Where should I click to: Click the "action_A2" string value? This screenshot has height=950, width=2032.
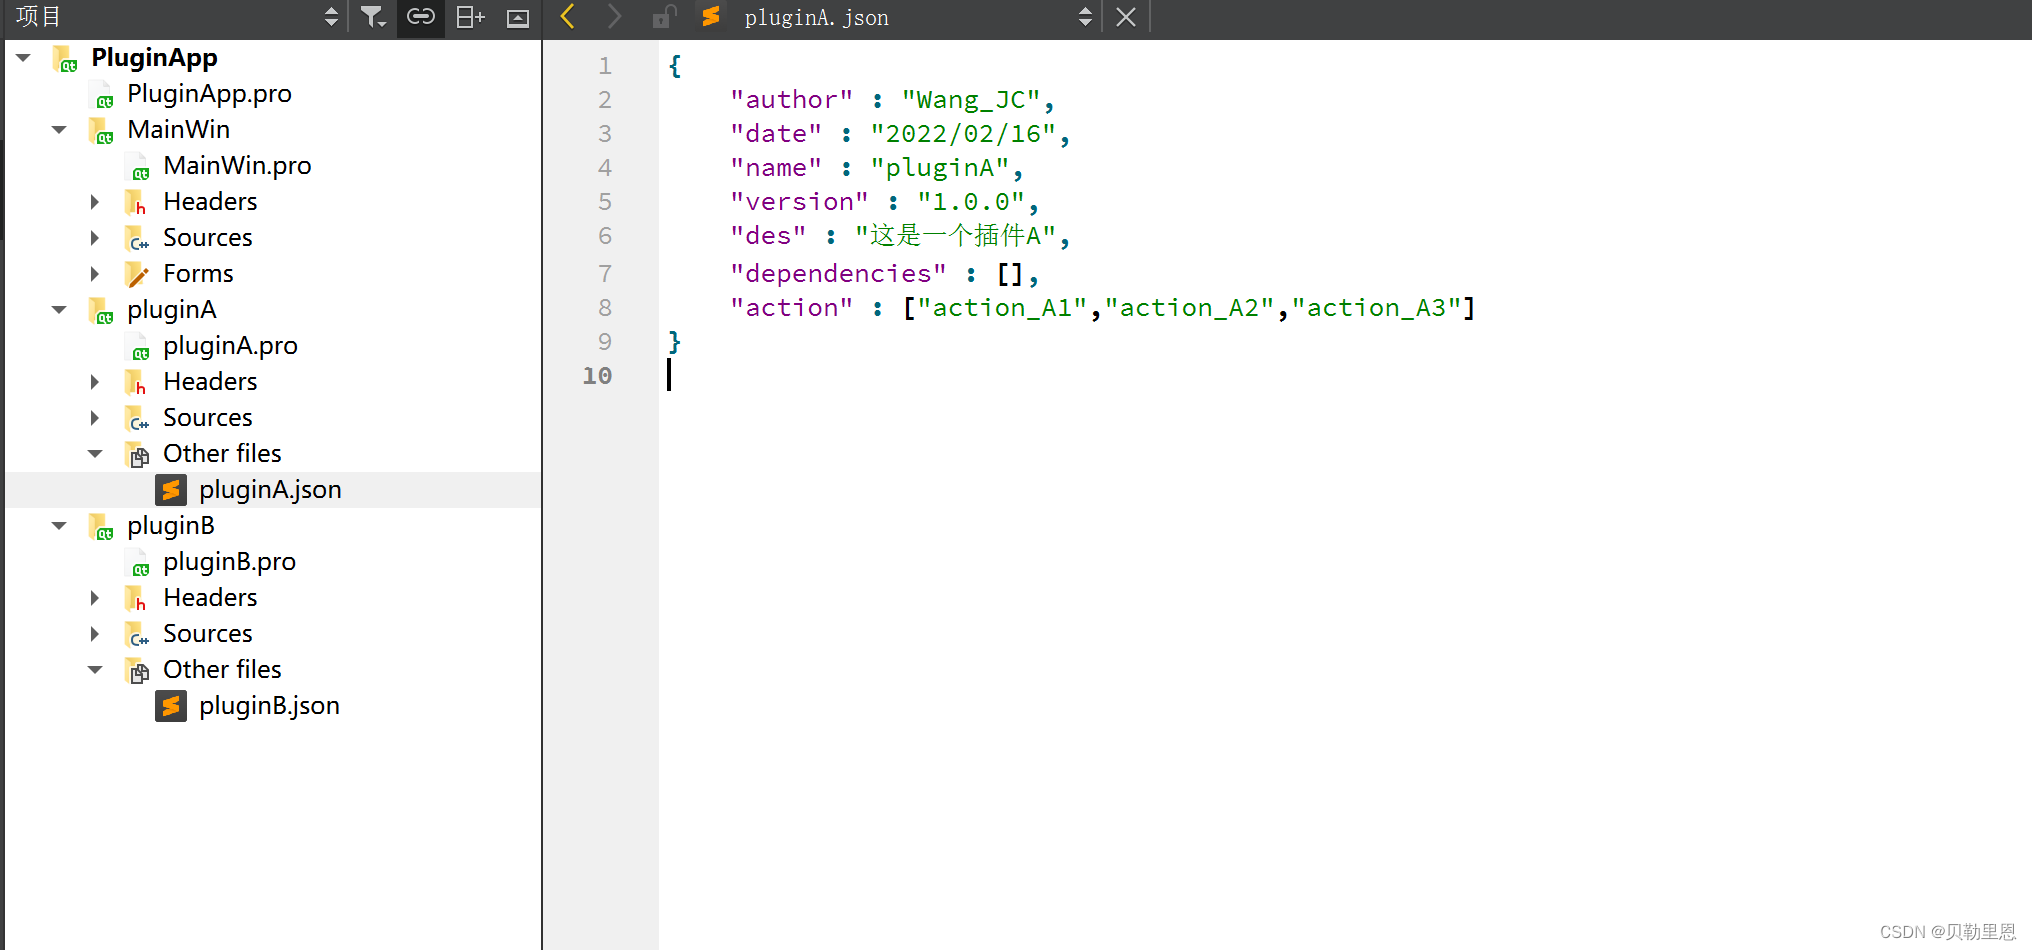click(1189, 308)
